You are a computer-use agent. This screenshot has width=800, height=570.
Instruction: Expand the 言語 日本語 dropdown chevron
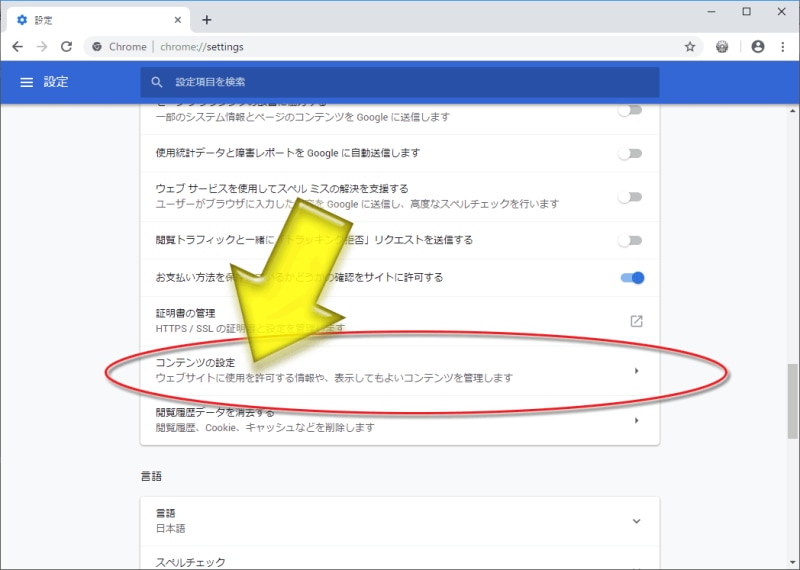click(x=636, y=521)
